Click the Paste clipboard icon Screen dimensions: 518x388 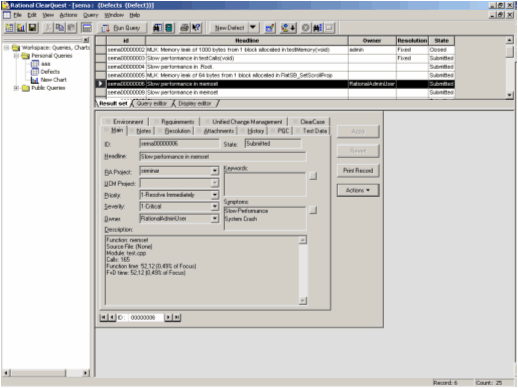click(71, 28)
